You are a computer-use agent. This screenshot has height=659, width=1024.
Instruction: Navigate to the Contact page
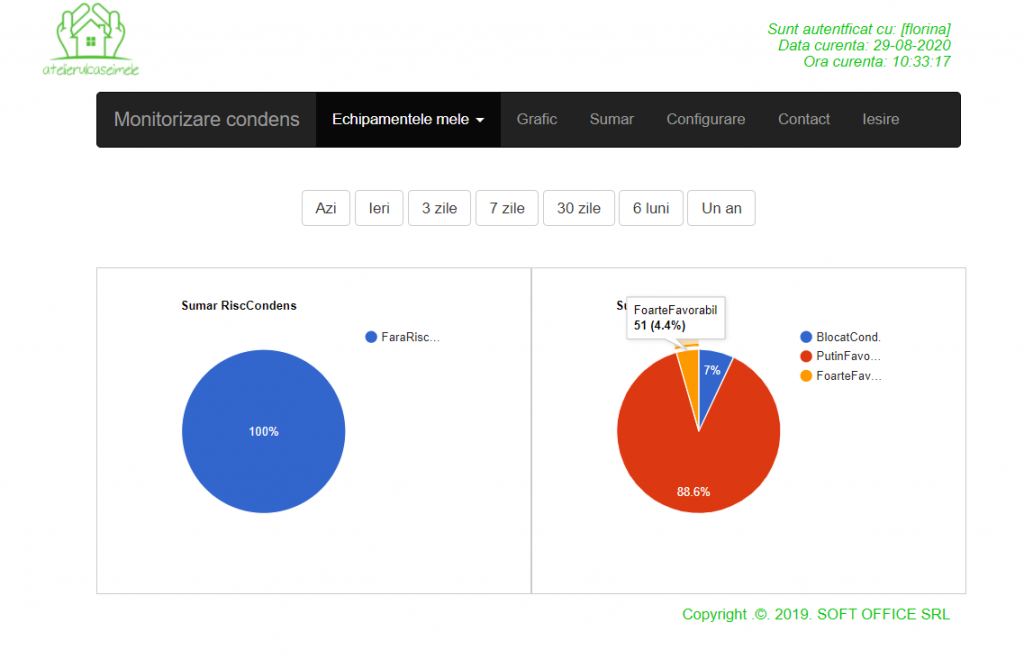coord(804,119)
